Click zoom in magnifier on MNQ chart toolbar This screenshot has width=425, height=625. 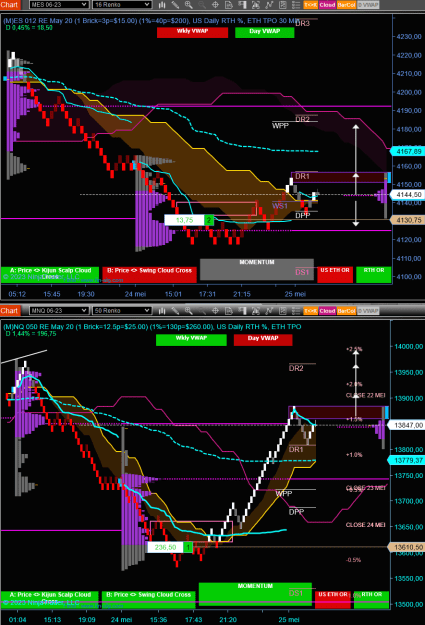tap(189, 311)
